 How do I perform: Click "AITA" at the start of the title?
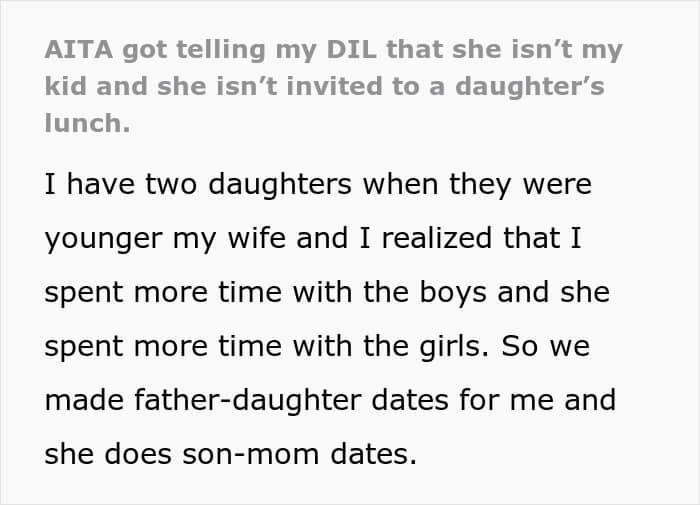pyautogui.click(x=79, y=50)
